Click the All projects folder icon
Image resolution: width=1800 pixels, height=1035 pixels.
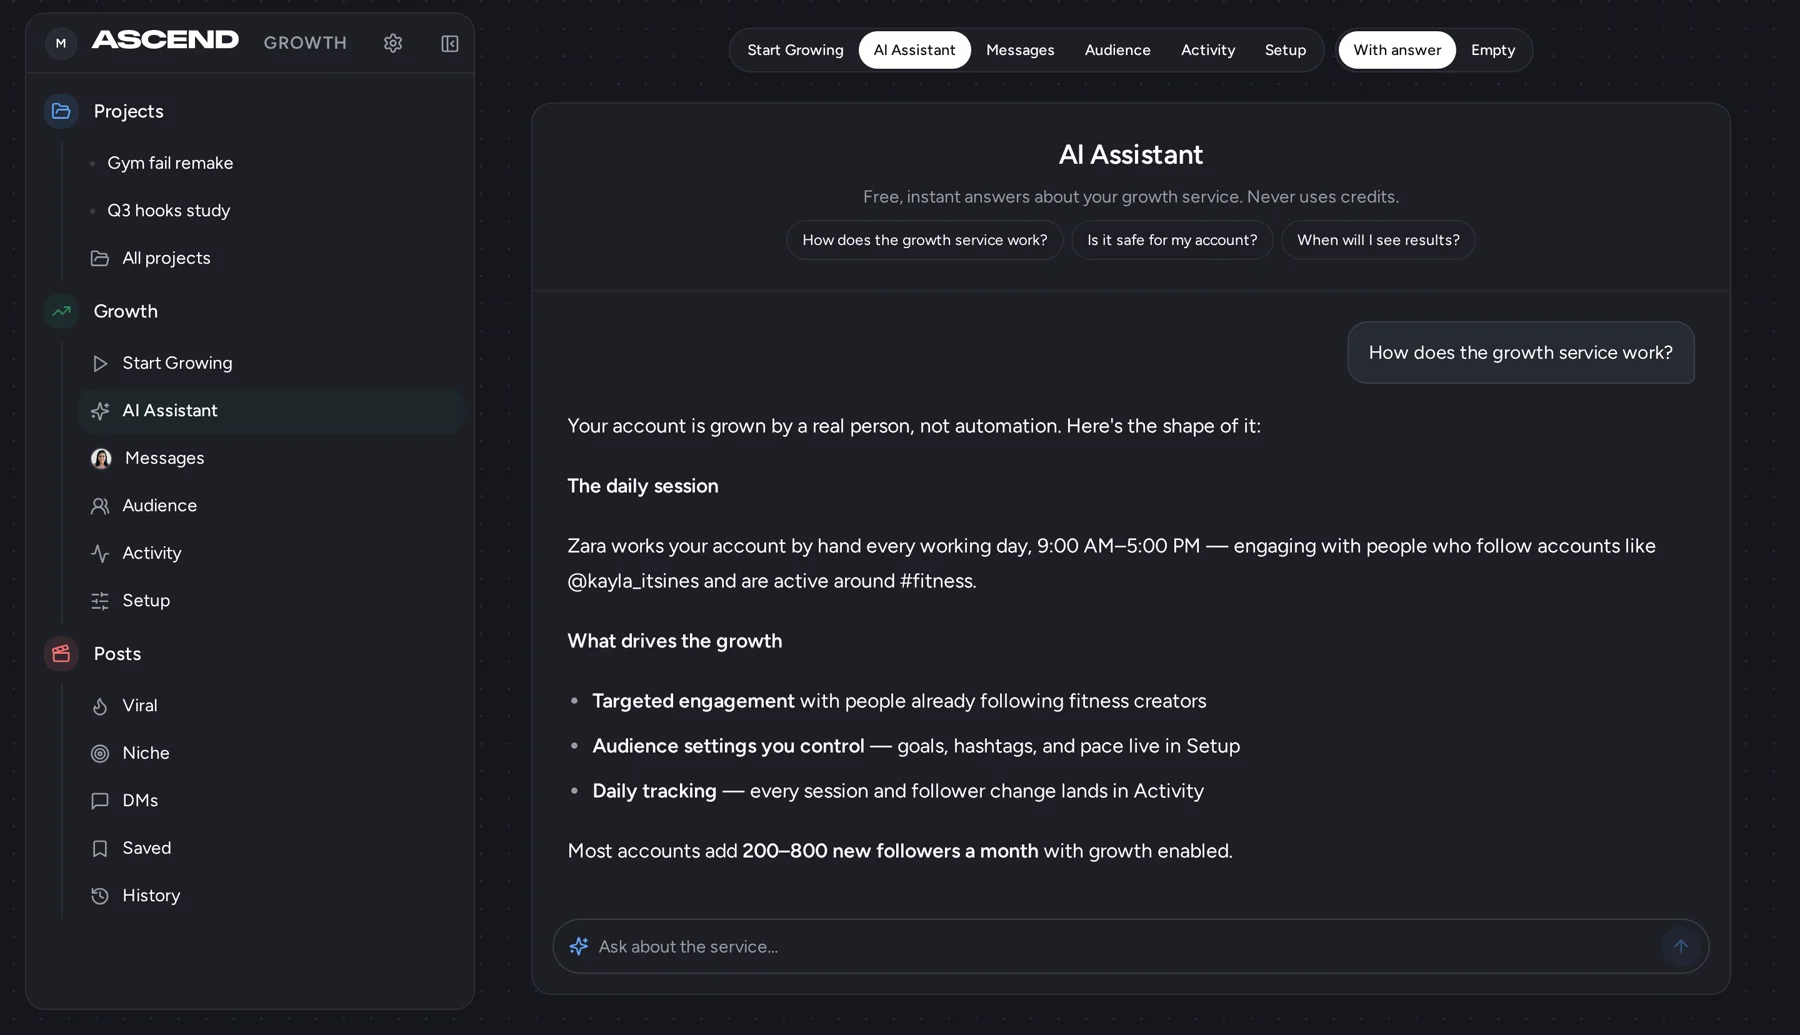pos(100,258)
